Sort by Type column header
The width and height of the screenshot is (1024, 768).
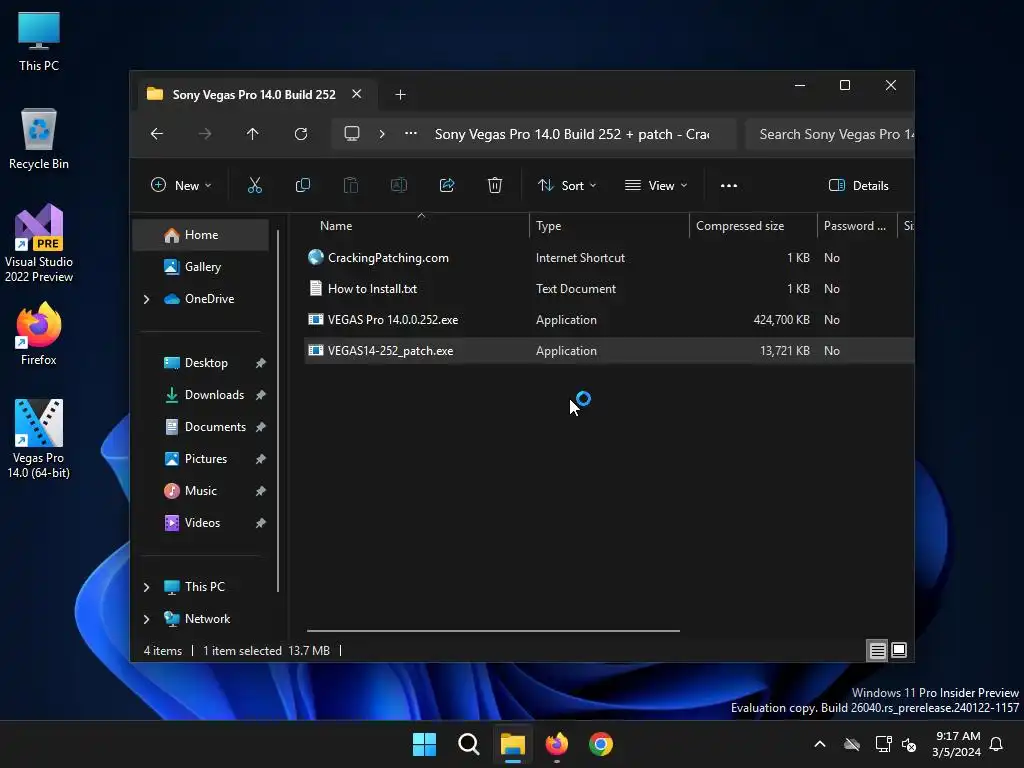coord(609,226)
